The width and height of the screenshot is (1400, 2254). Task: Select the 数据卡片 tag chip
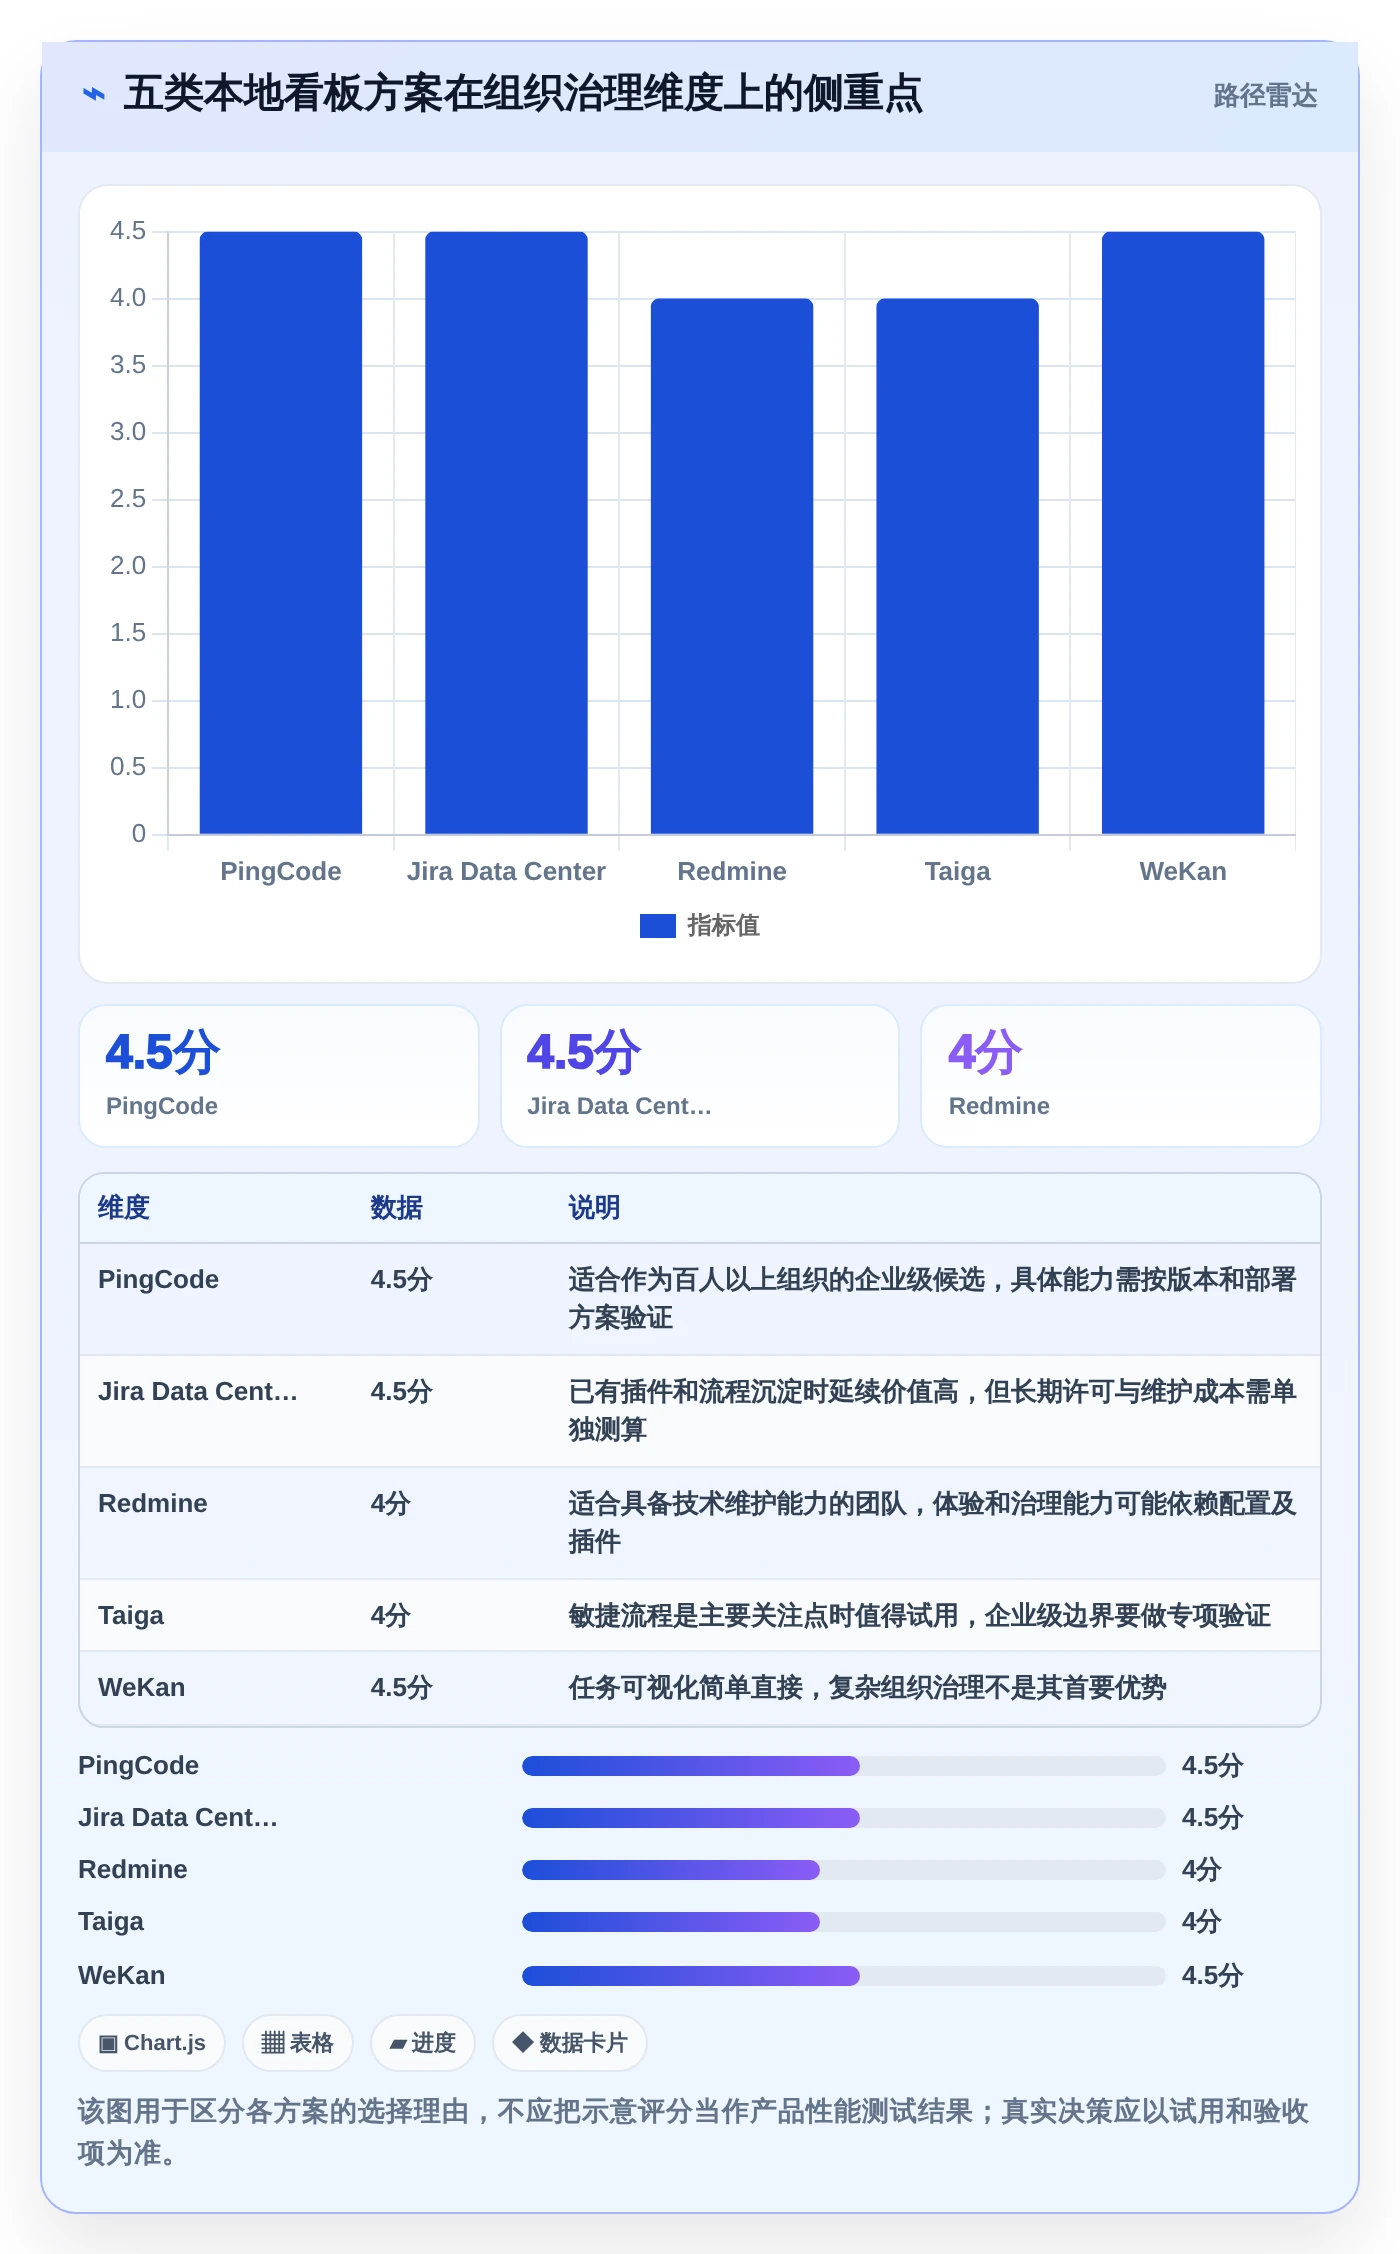(x=570, y=2043)
